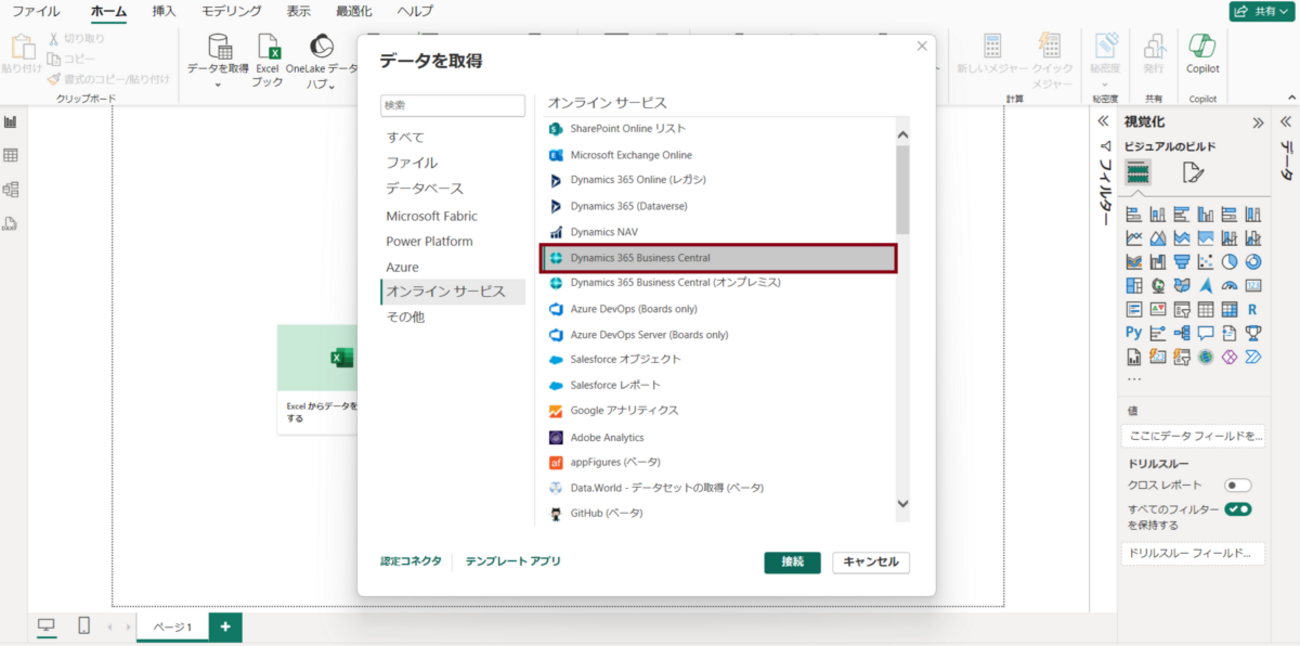Open the 表示 ribbon tab
This screenshot has height=646, width=1300.
298,12
